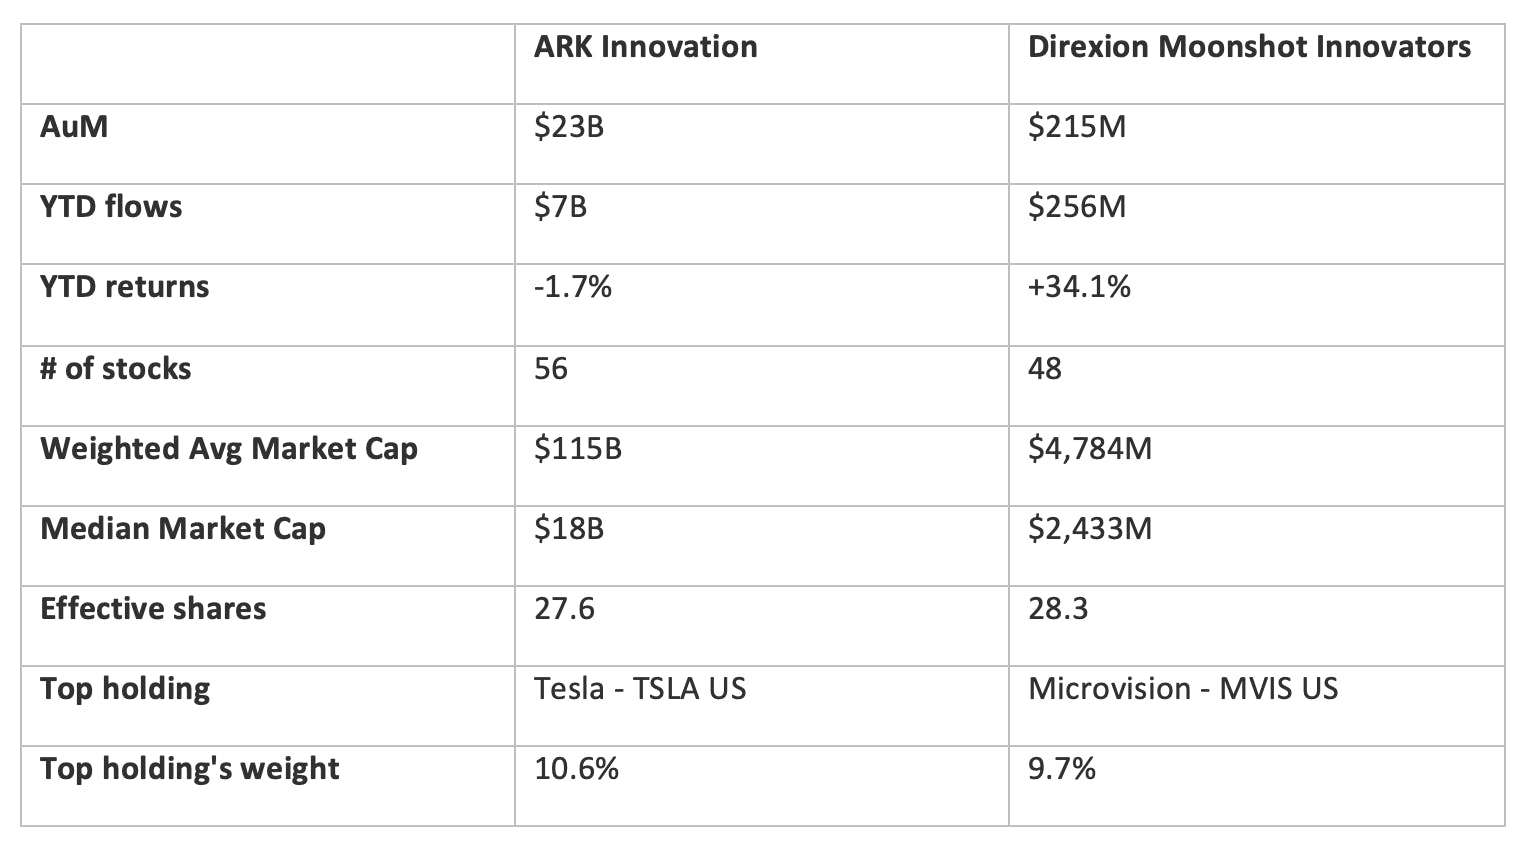Image resolution: width=1534 pixels, height=850 pixels.
Task: Select the $215M AuM cell
Action: (1077, 127)
